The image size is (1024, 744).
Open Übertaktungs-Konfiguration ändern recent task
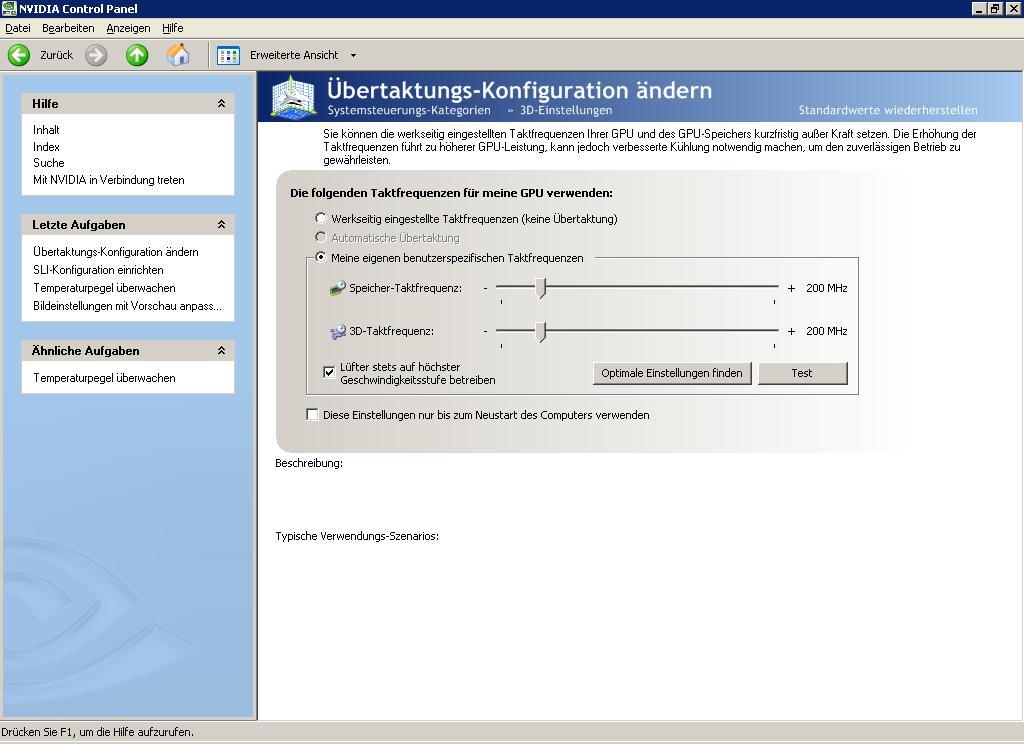pyautogui.click(x=116, y=251)
